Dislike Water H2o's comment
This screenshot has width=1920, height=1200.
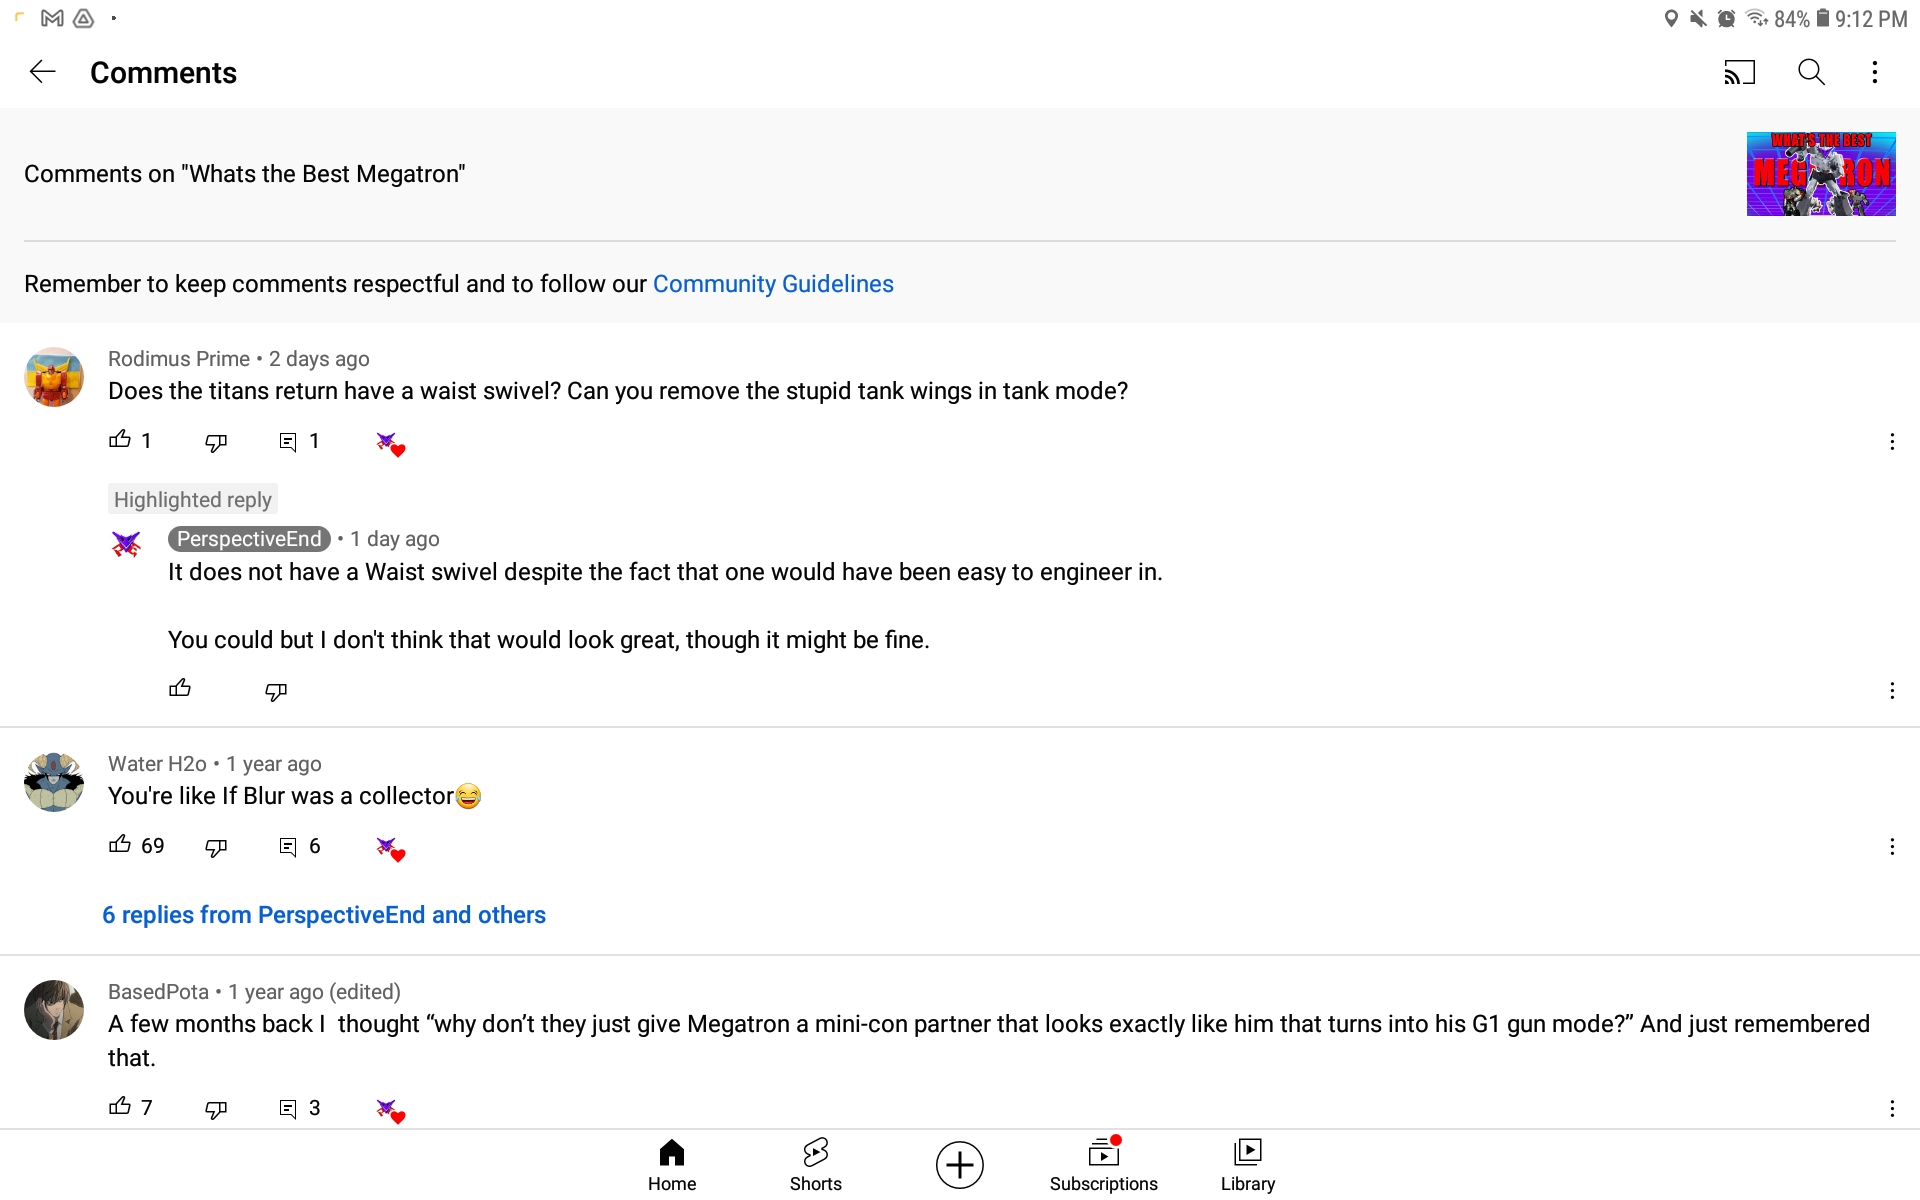tap(216, 848)
